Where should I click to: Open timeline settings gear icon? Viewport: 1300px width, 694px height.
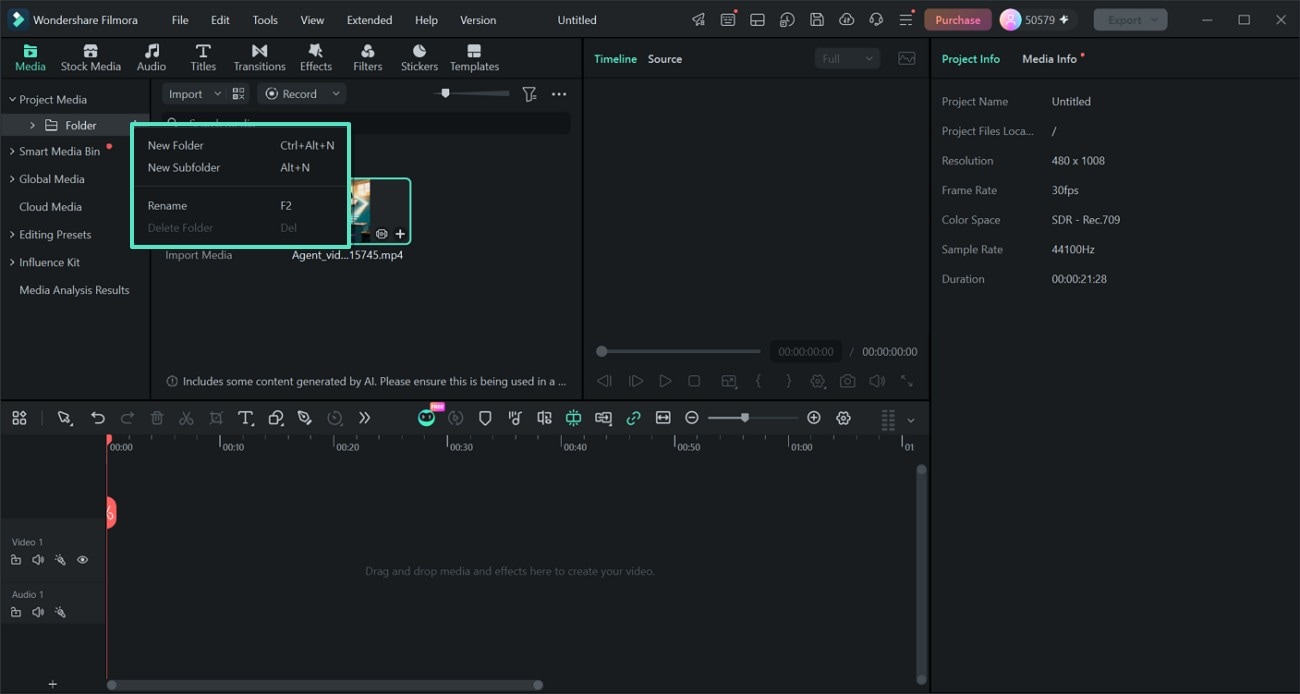(843, 418)
